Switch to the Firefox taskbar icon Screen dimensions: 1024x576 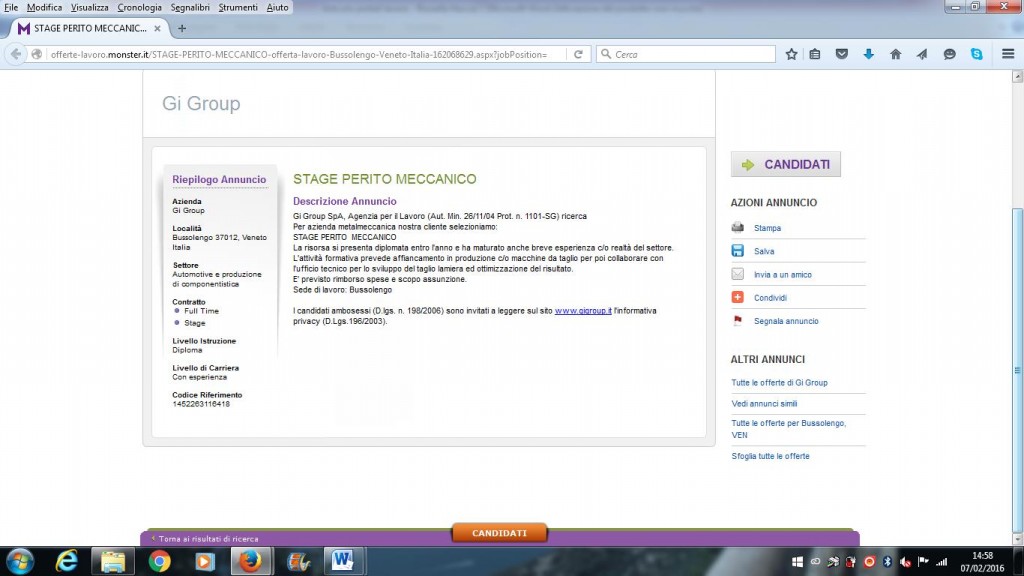click(x=250, y=562)
